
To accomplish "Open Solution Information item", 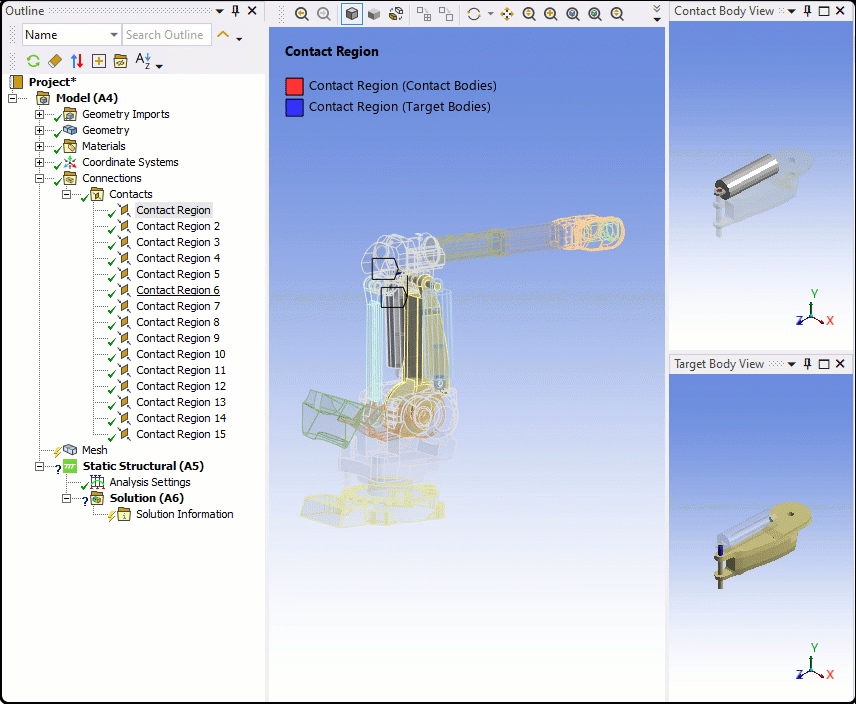I will click(184, 514).
